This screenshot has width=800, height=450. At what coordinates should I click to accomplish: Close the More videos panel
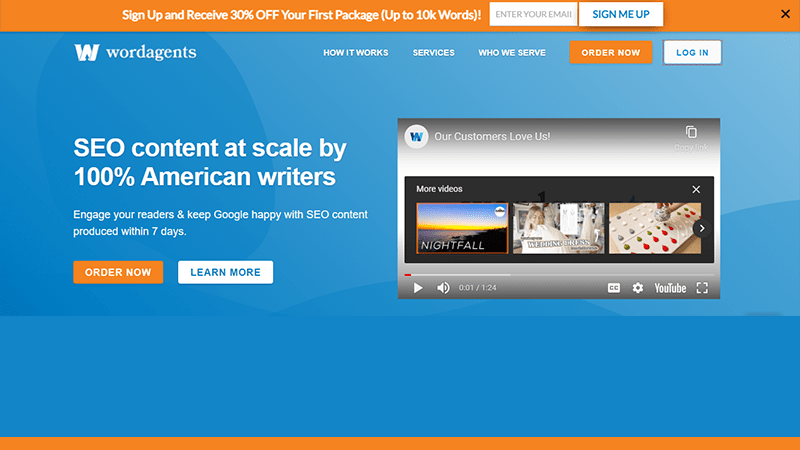coord(696,189)
